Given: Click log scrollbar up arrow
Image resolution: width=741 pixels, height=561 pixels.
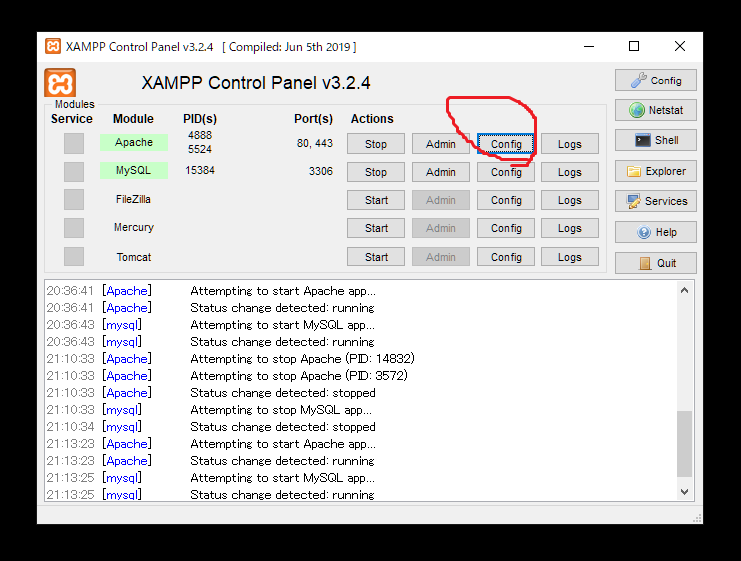Looking at the screenshot, I should [684, 290].
